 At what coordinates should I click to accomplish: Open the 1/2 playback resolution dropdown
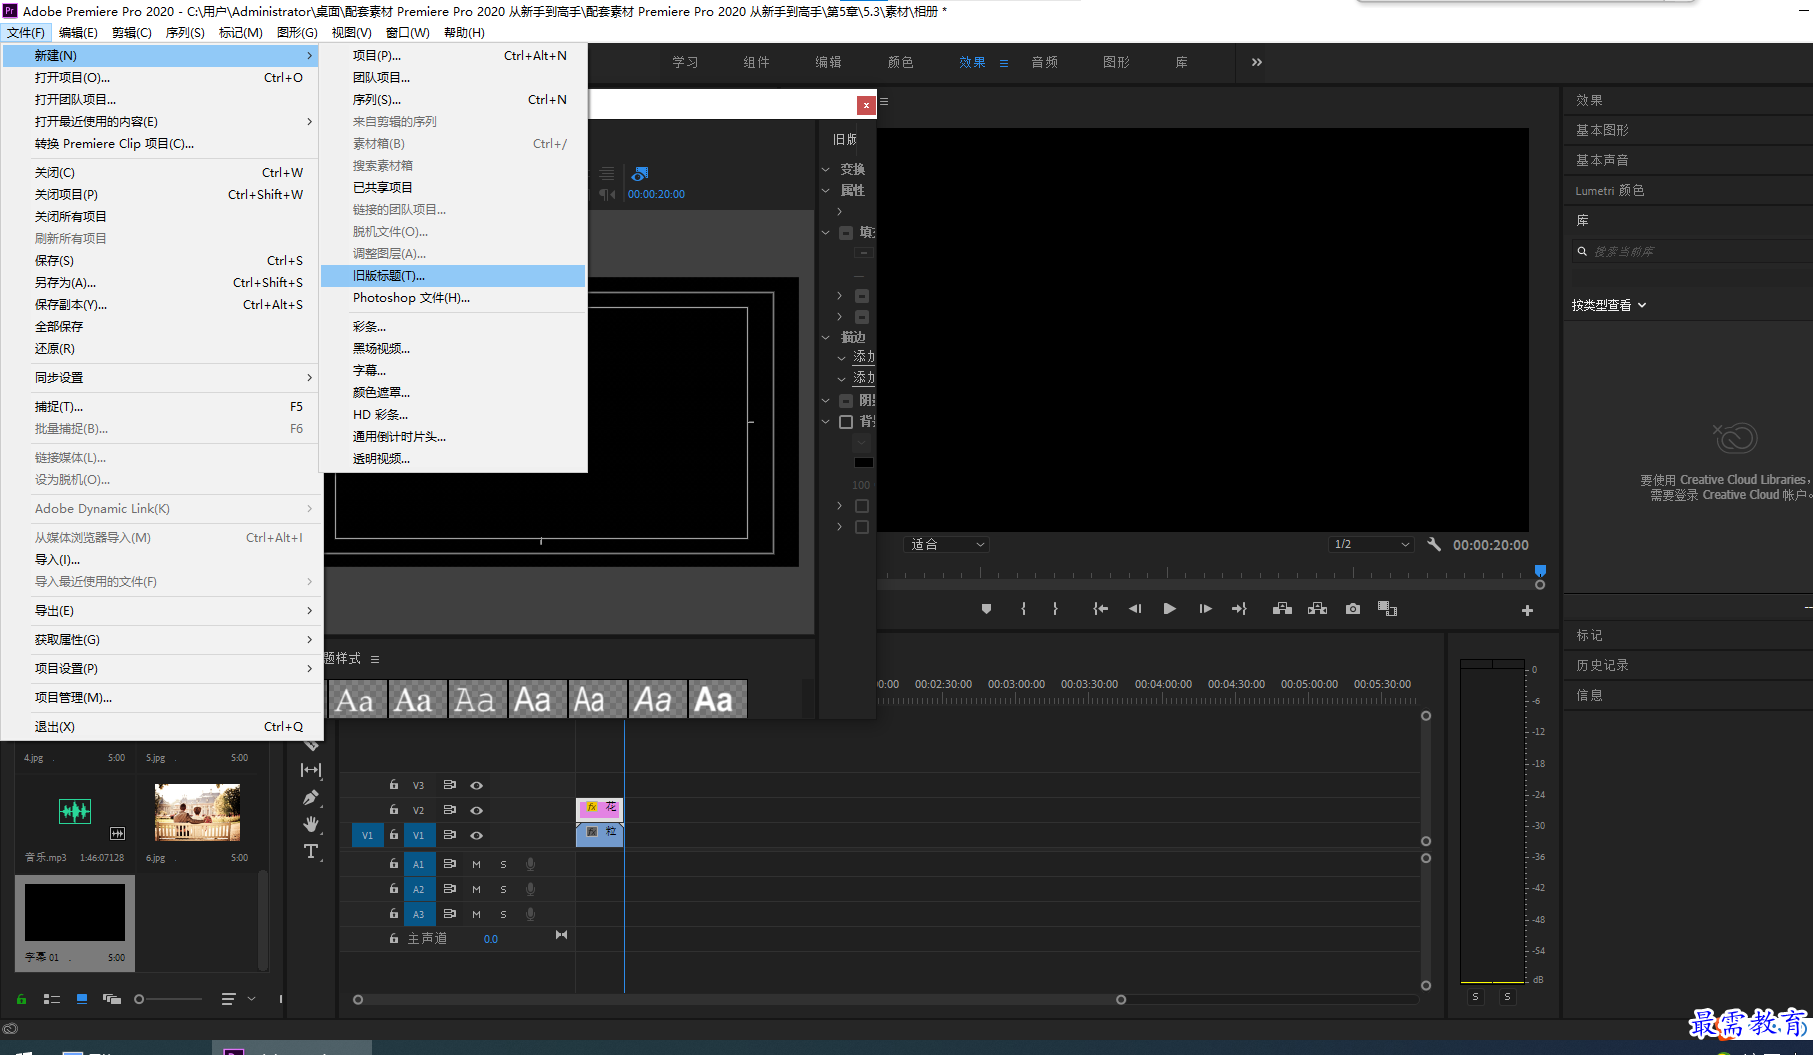(1372, 544)
